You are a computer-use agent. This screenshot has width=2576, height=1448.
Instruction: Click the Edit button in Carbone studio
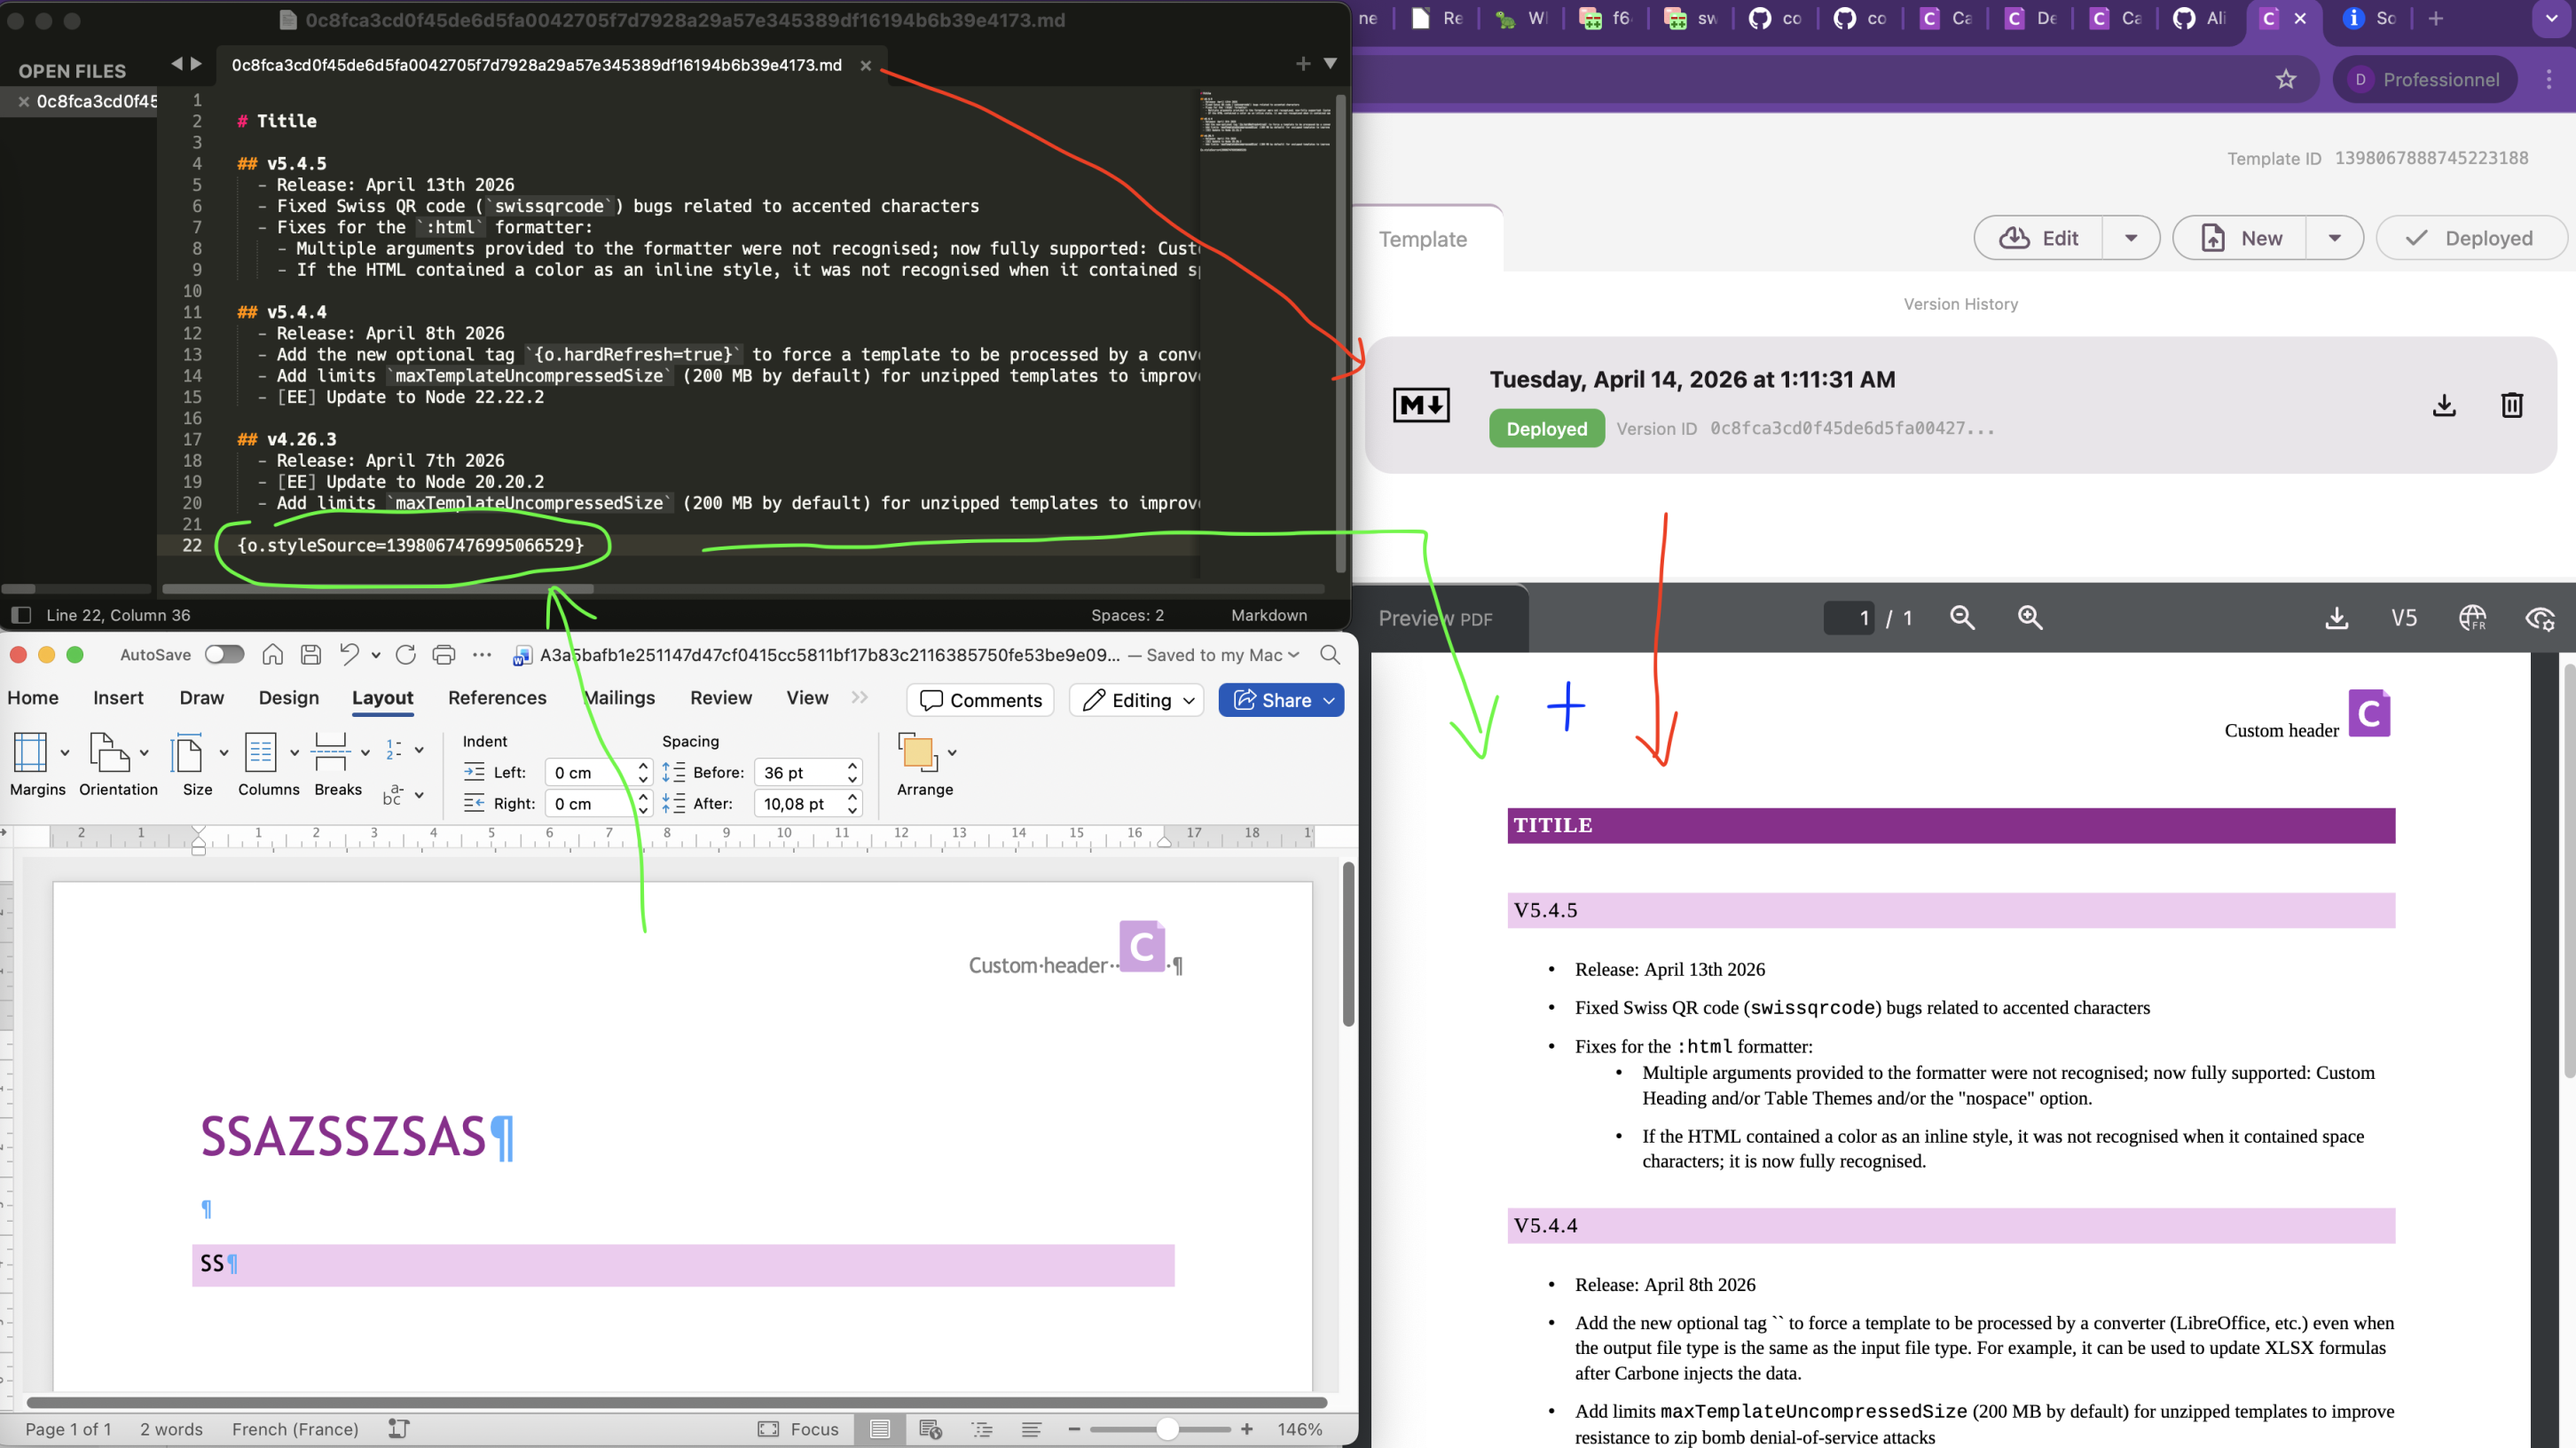2038,238
